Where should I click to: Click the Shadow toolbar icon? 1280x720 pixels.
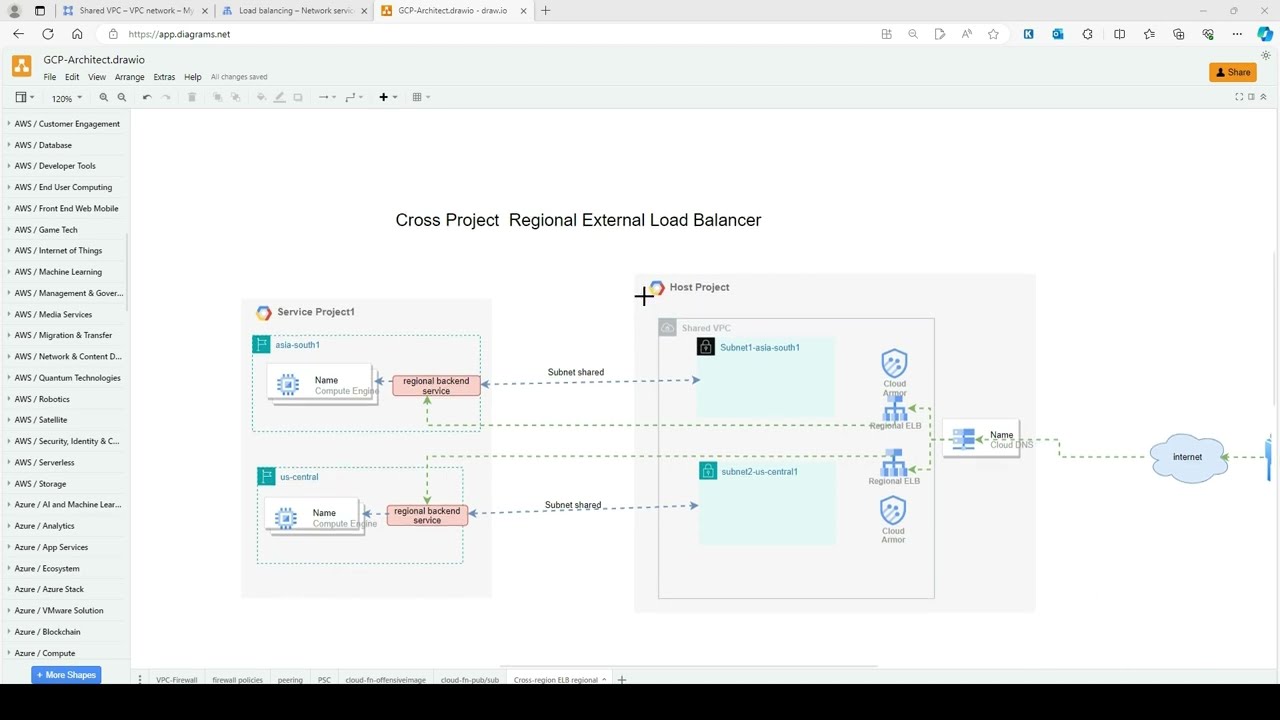click(298, 97)
